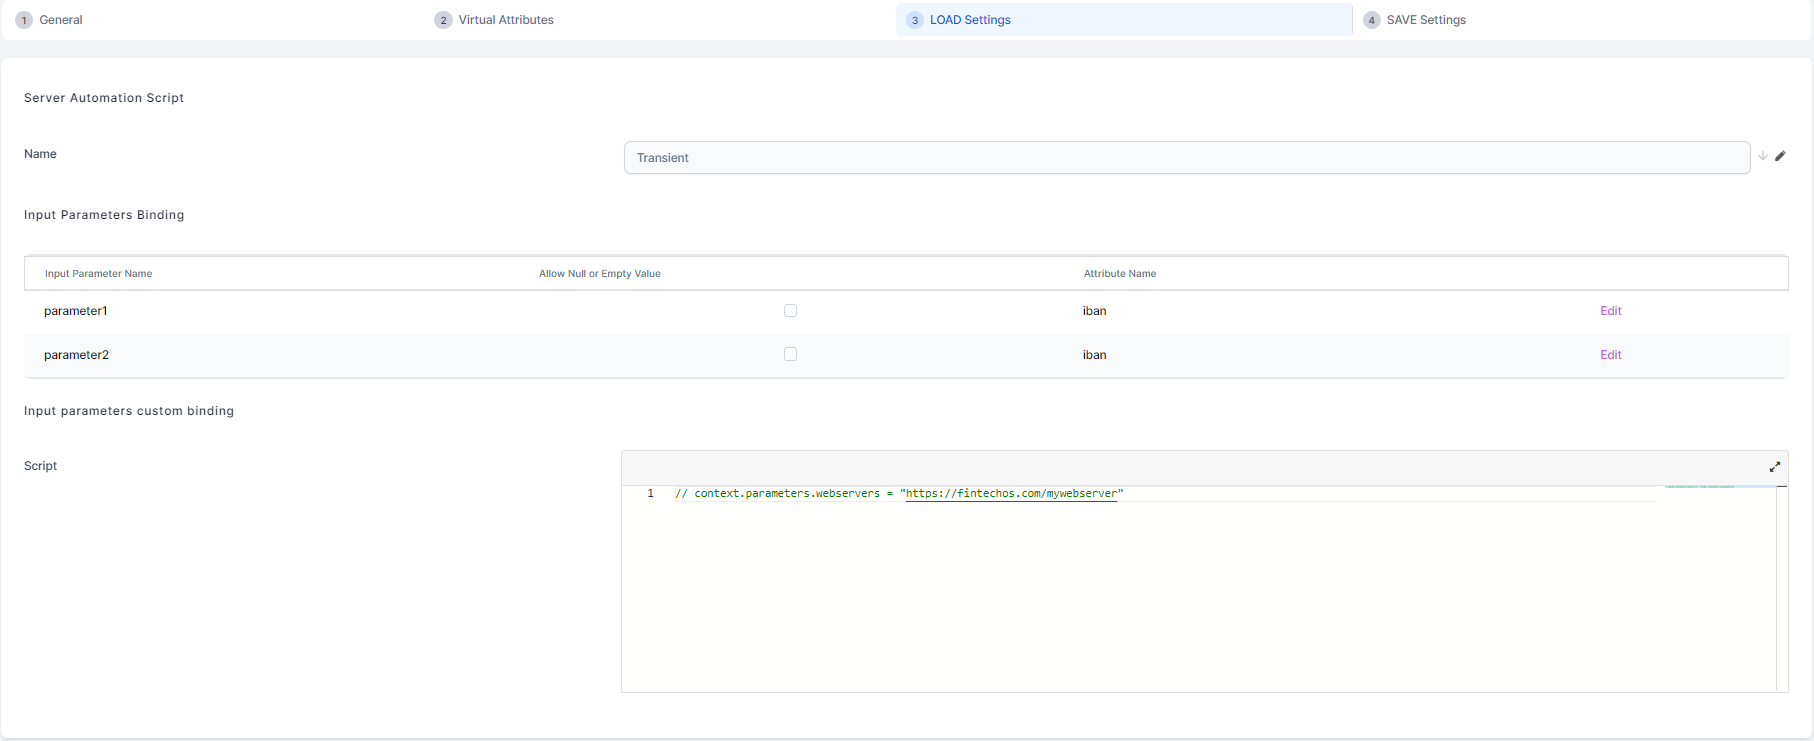Click the step 4 circle for SAVE Settings

(x=1372, y=20)
